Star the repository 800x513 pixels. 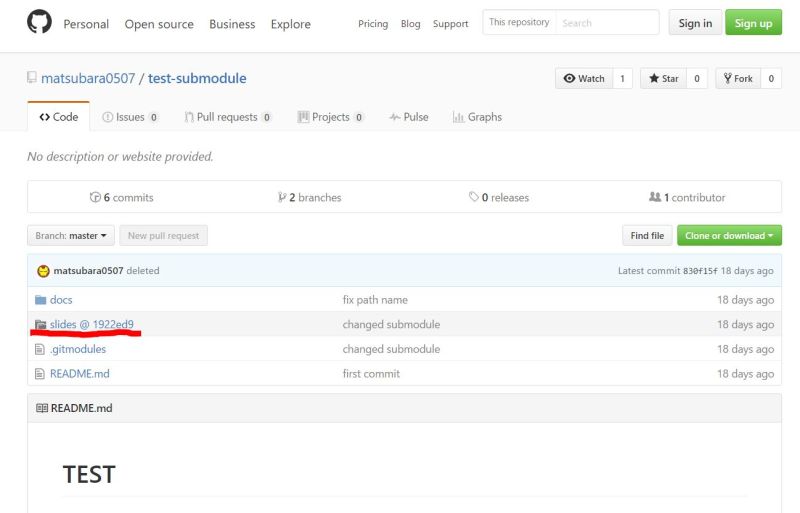tap(664, 79)
